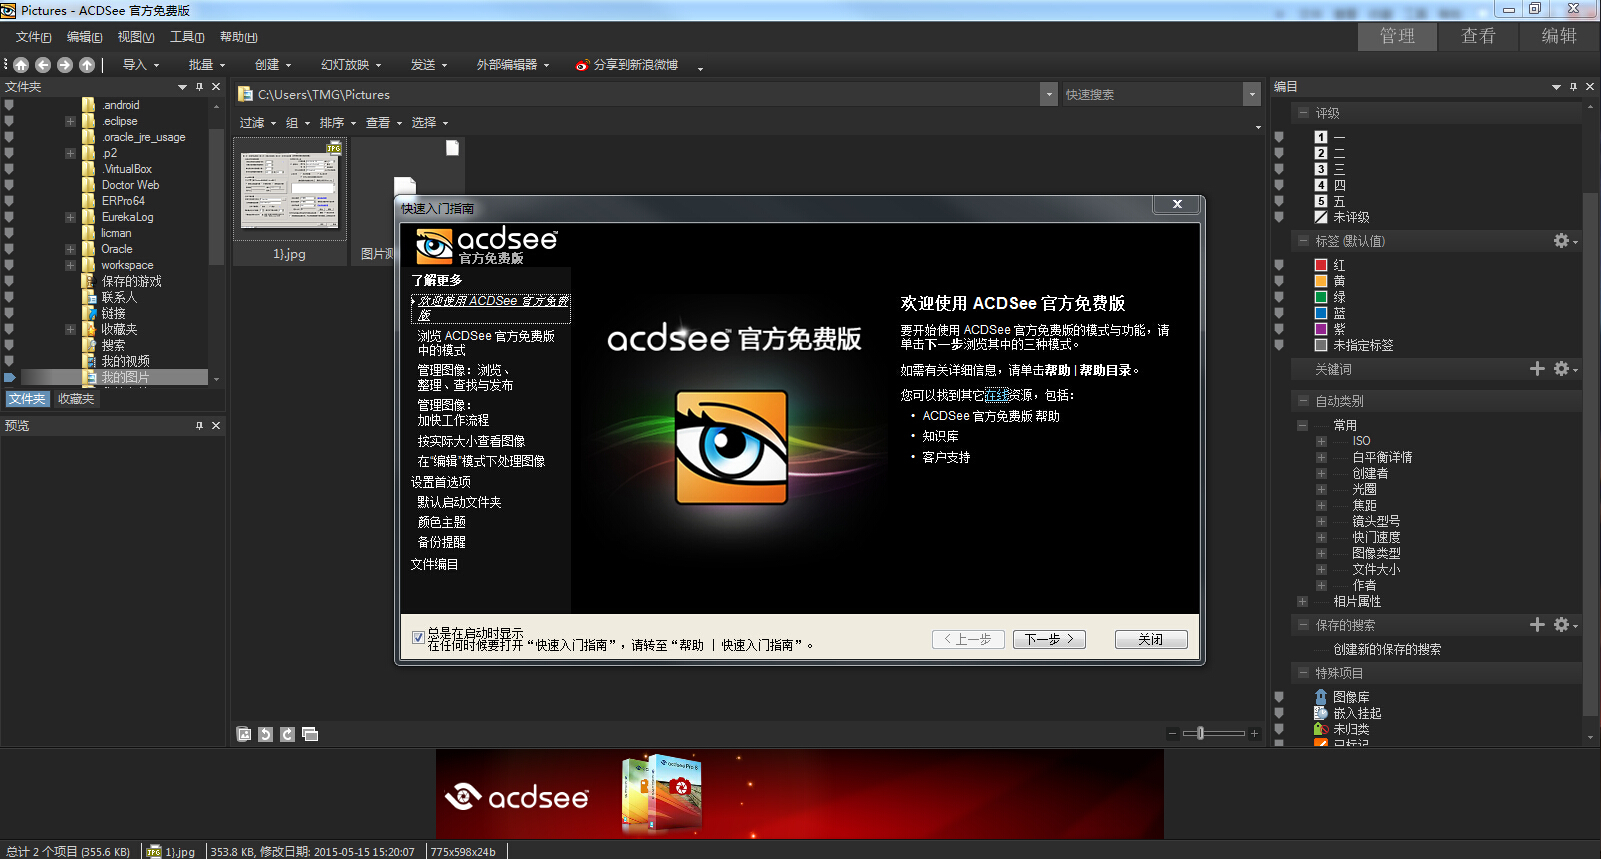Click the zoom out minus icon
Screen dimensions: 1601x859
pos(1172,733)
